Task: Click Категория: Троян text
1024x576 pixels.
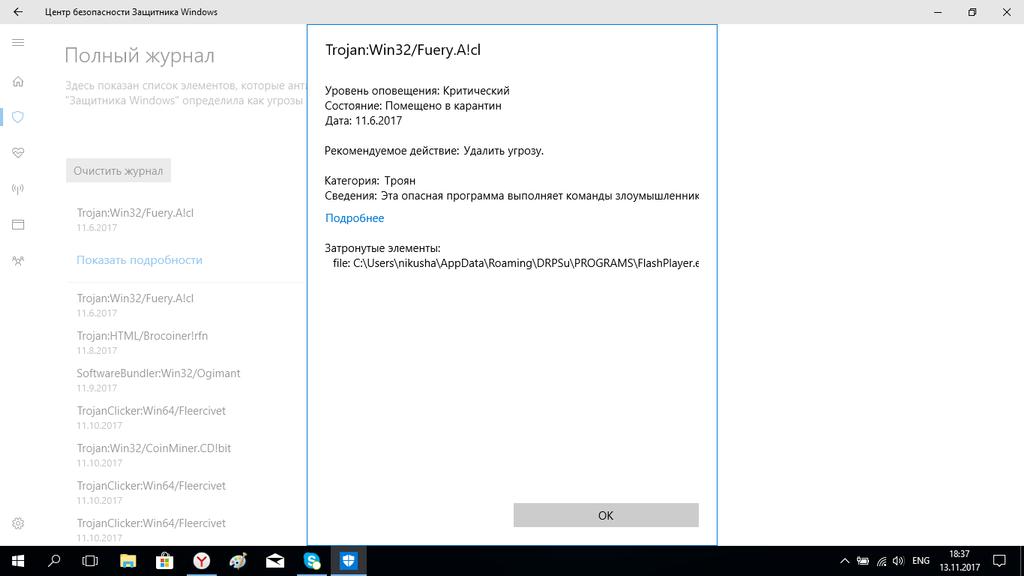Action: 370,181
